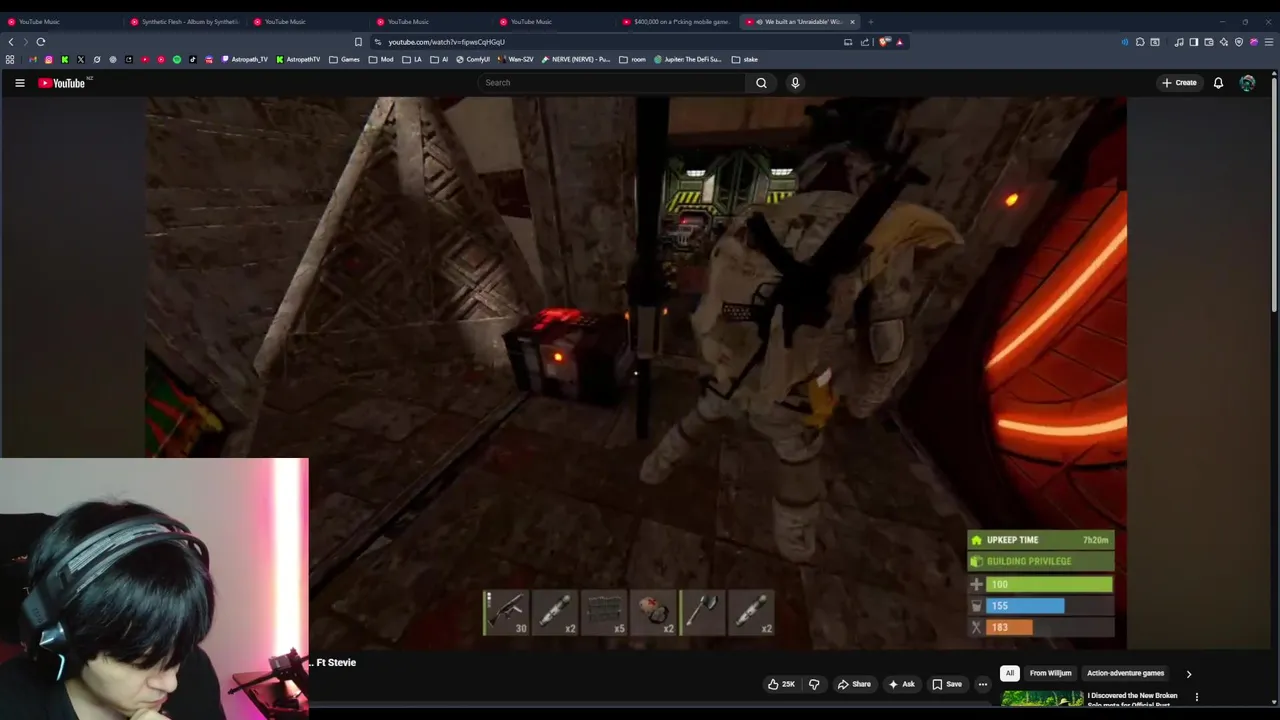Switch to the Synthetic Flesh album tab
1280x720 pixels.
[184, 22]
